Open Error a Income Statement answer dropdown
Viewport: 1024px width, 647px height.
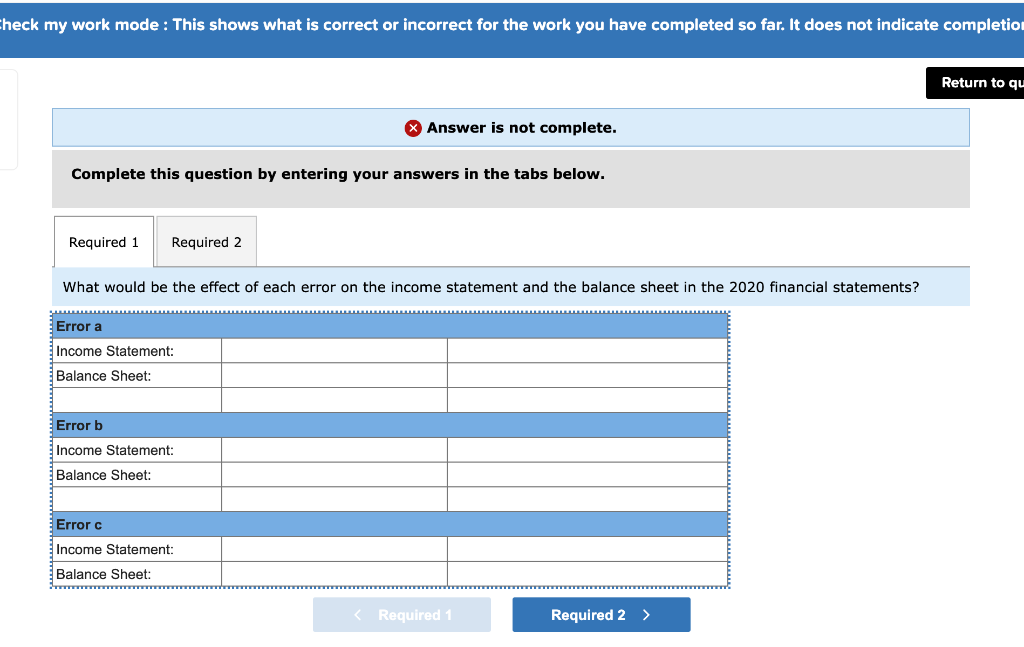(x=334, y=350)
